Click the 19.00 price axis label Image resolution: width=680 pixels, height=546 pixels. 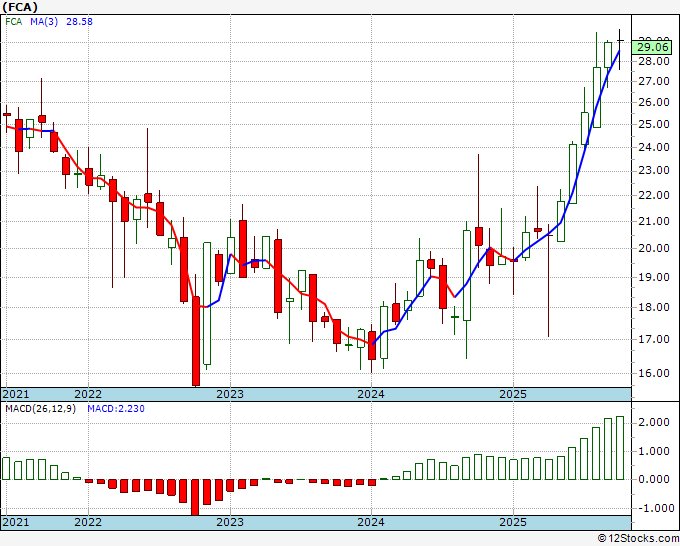[653, 277]
